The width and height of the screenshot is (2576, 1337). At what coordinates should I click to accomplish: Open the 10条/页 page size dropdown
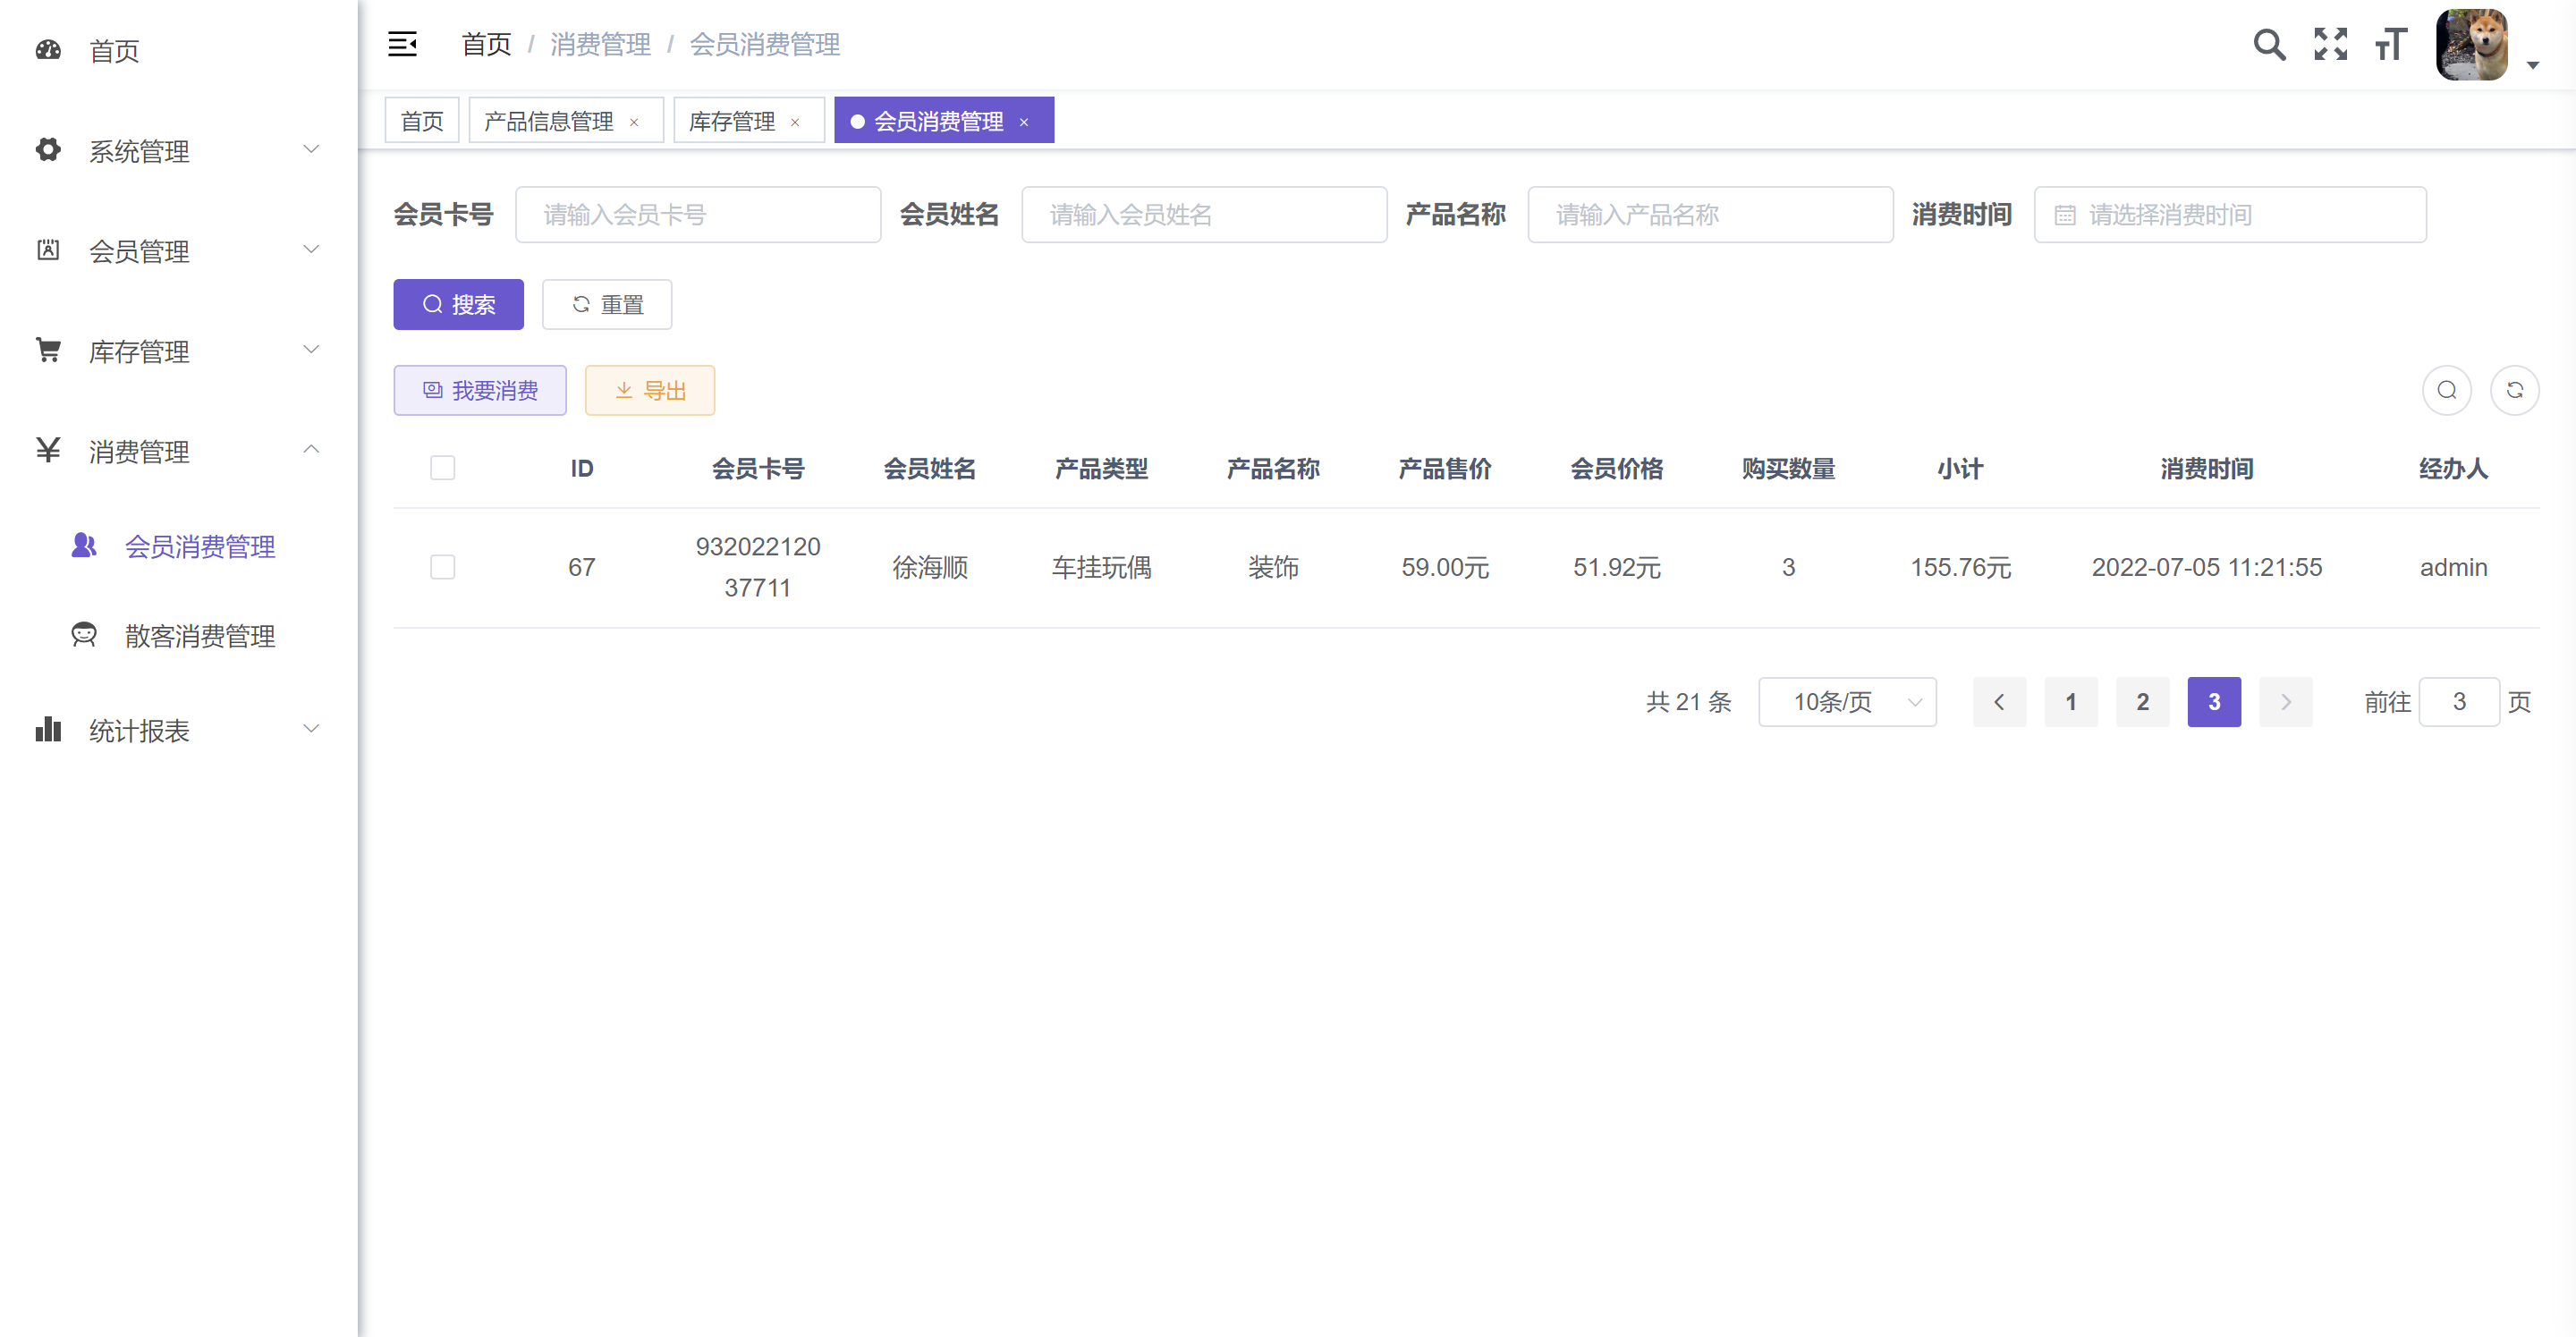coord(1846,702)
